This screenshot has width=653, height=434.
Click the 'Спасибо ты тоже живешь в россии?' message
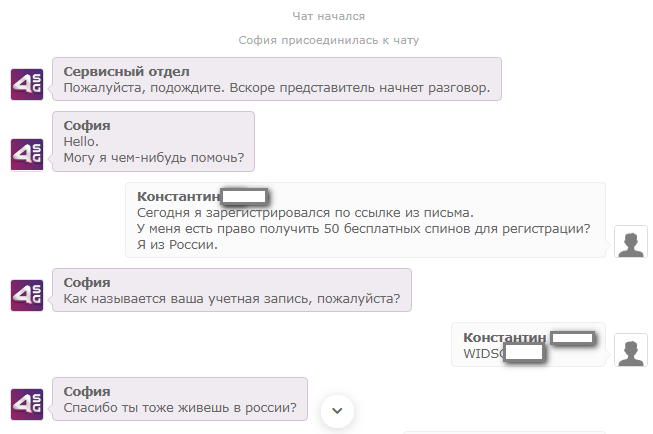tap(180, 407)
